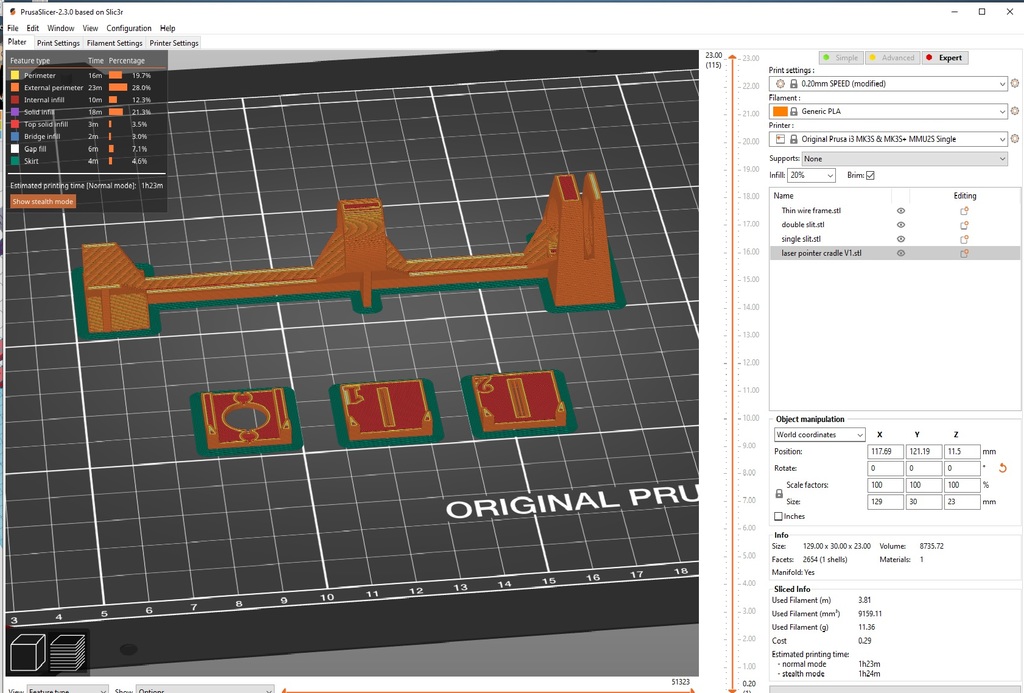1024x693 pixels.
Task: Select the 3D view cube icon
Action: (28, 651)
